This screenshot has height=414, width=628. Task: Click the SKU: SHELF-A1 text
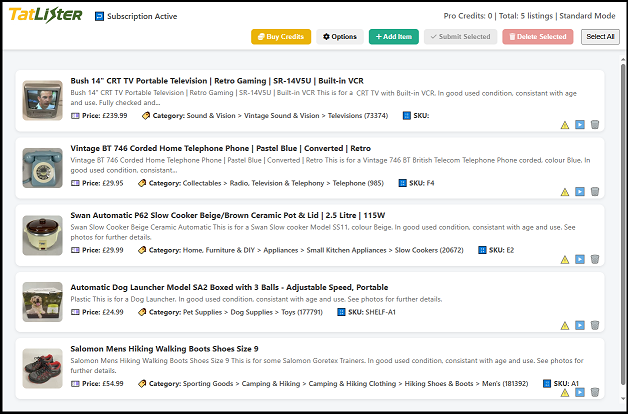372,312
